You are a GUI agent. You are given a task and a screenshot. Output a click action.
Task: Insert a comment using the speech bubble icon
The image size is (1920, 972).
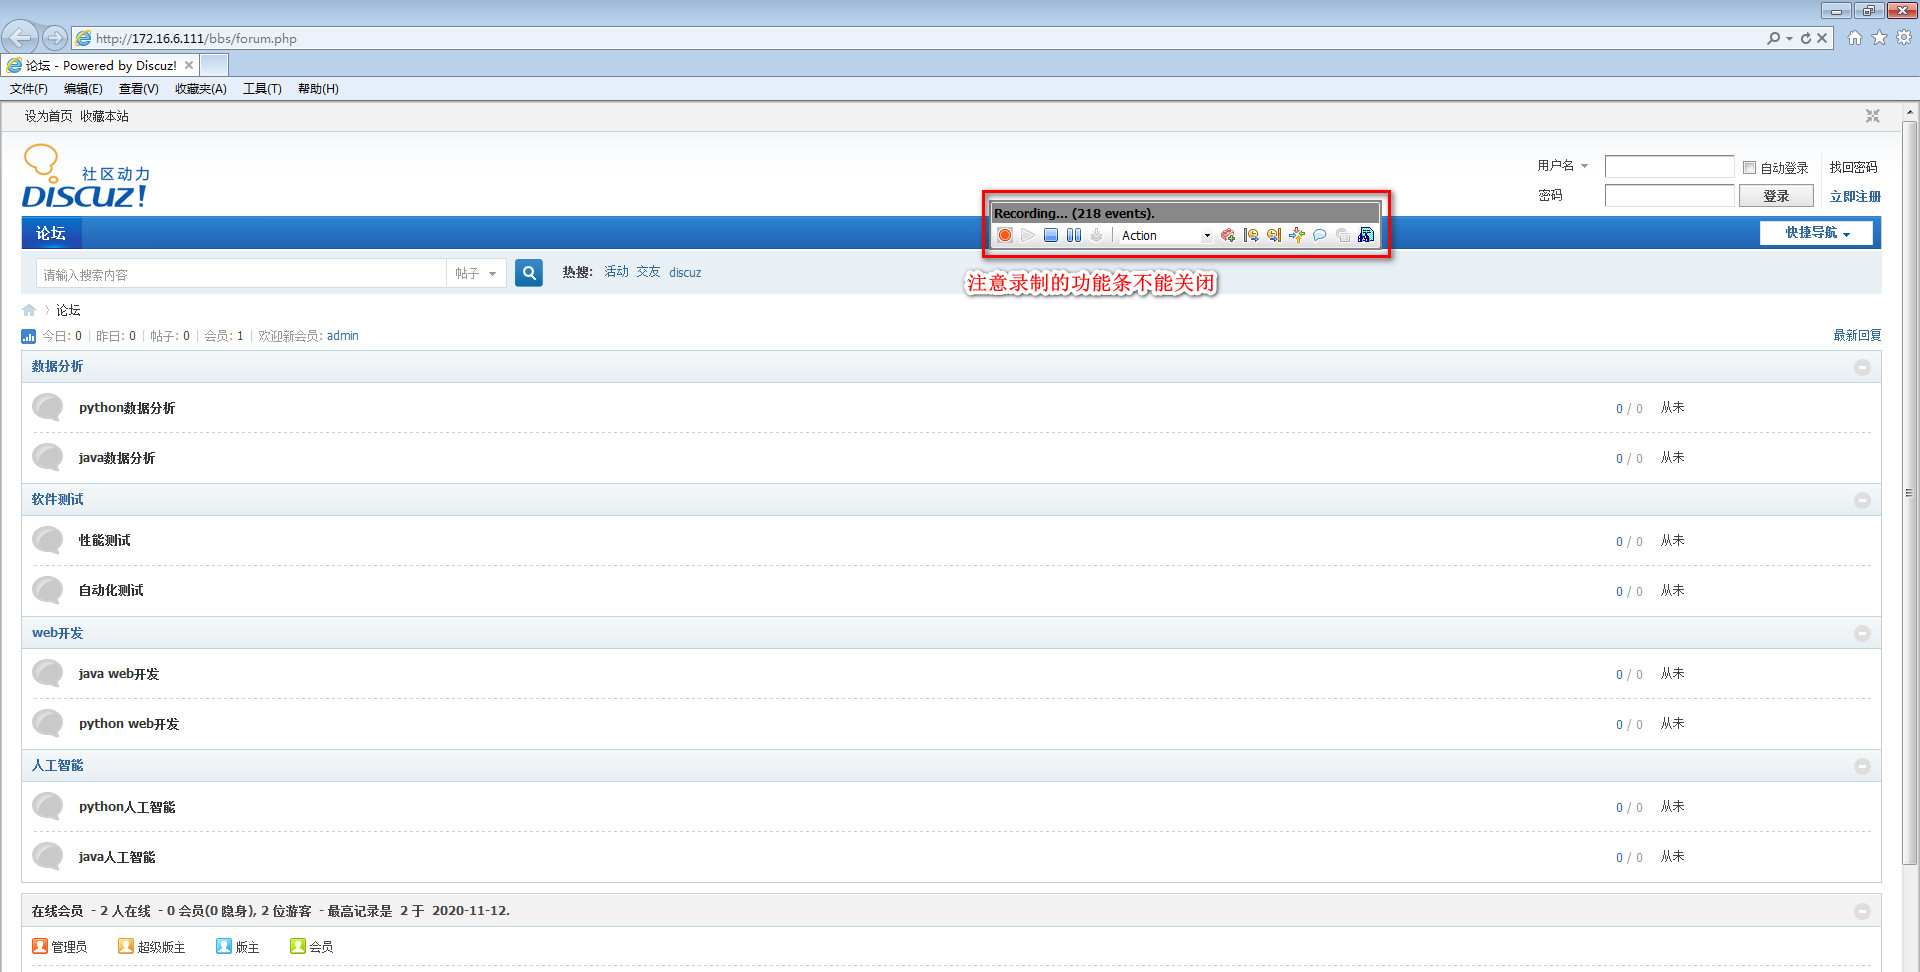(x=1320, y=235)
